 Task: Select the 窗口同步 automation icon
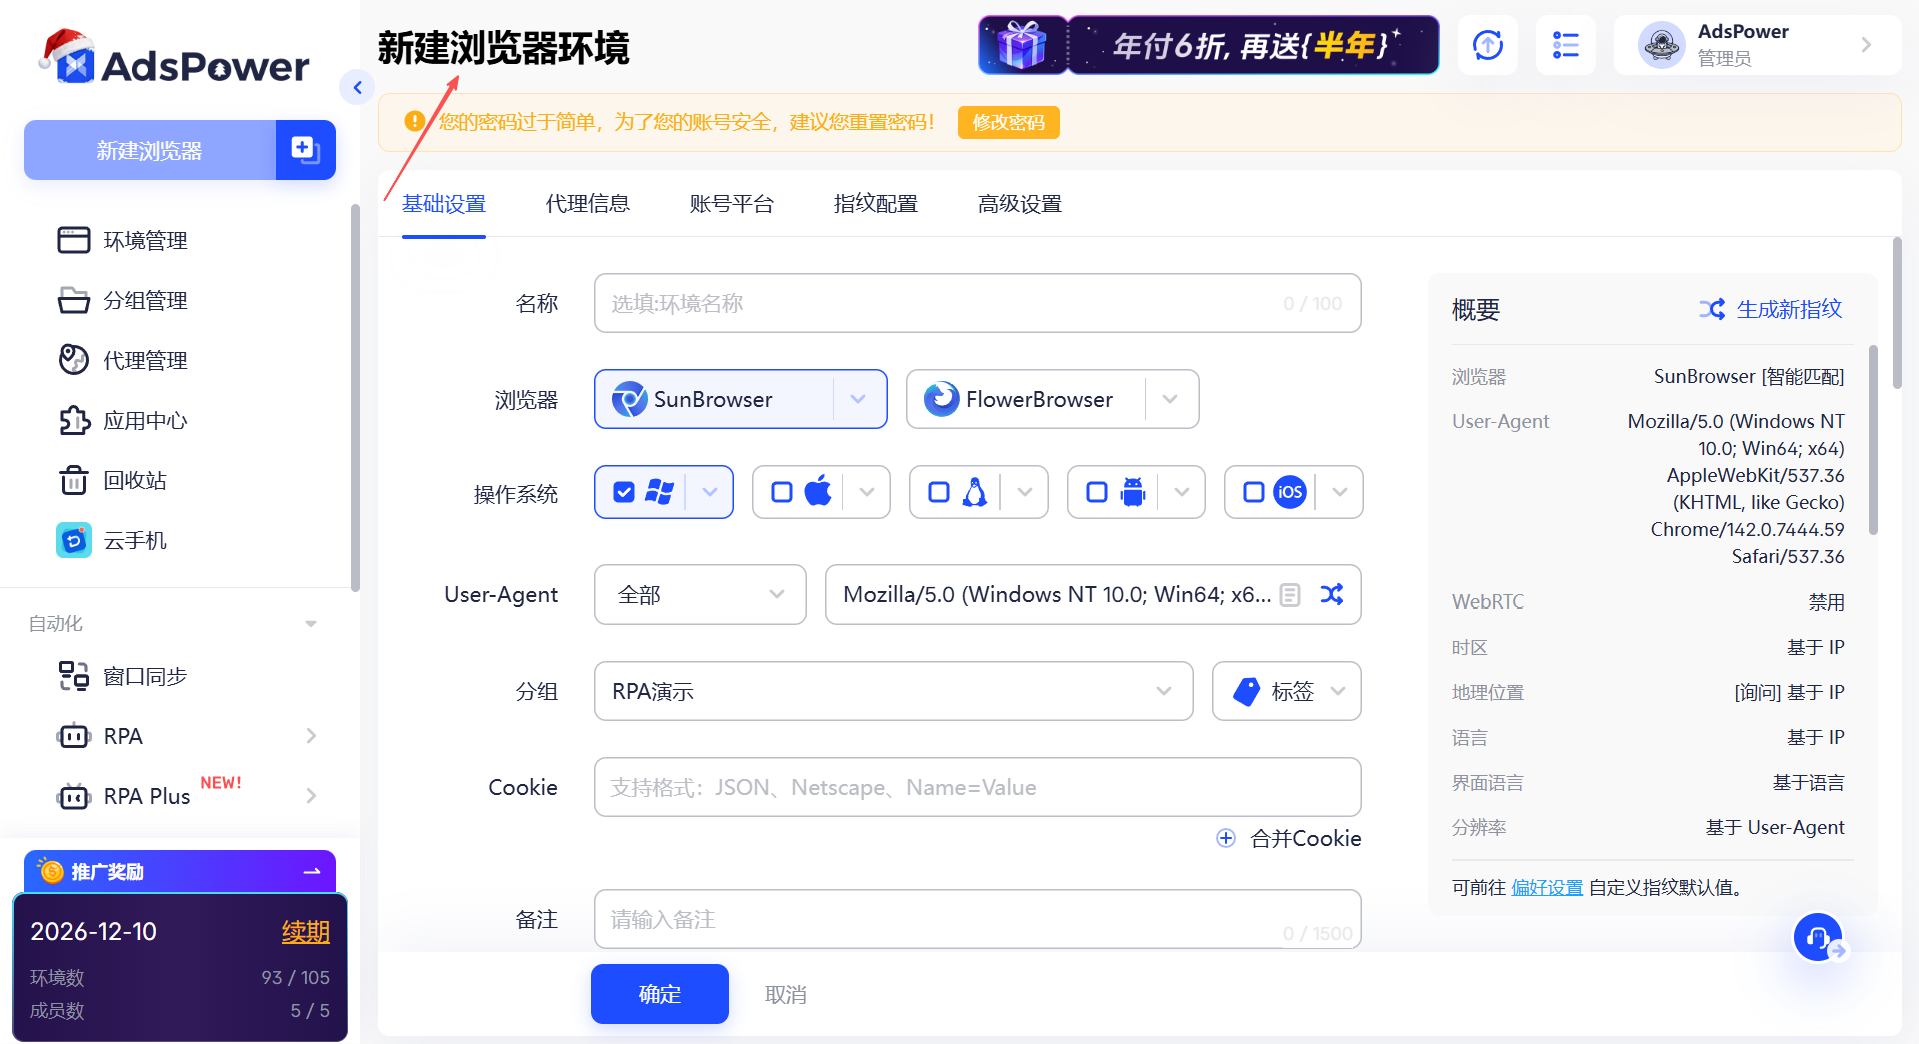72,675
